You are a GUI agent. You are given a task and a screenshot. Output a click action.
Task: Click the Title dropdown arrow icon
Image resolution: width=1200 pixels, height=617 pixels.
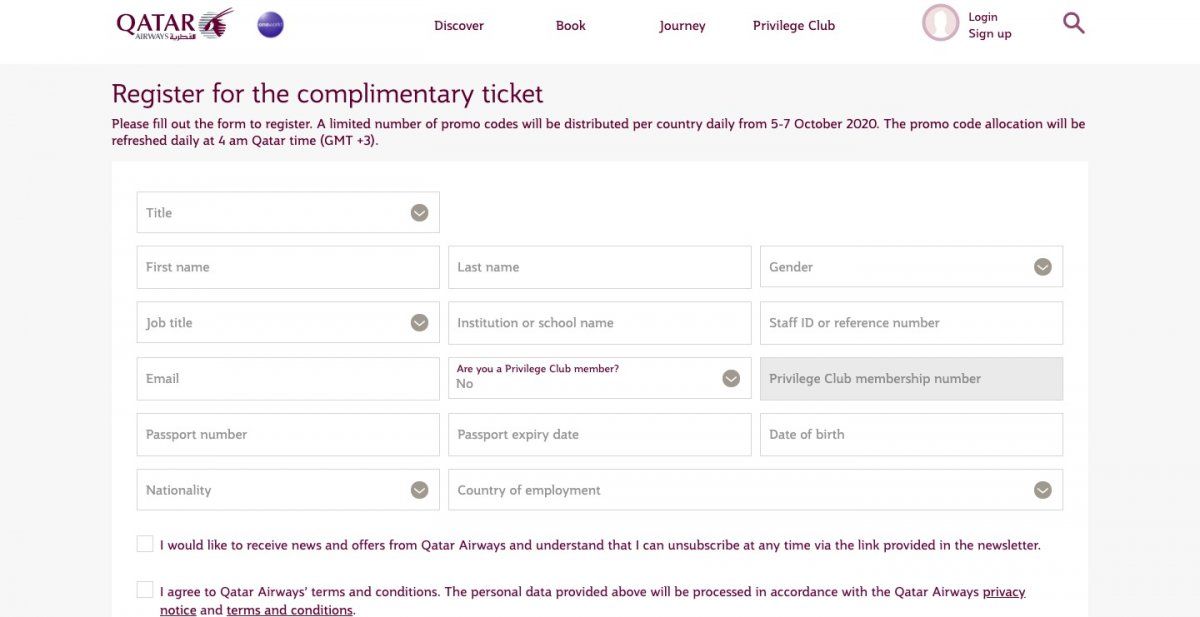[420, 213]
